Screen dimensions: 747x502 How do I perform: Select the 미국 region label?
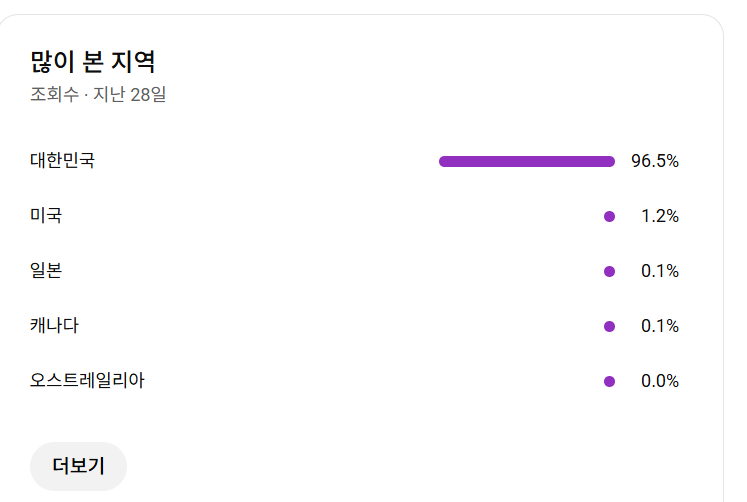pos(46,215)
